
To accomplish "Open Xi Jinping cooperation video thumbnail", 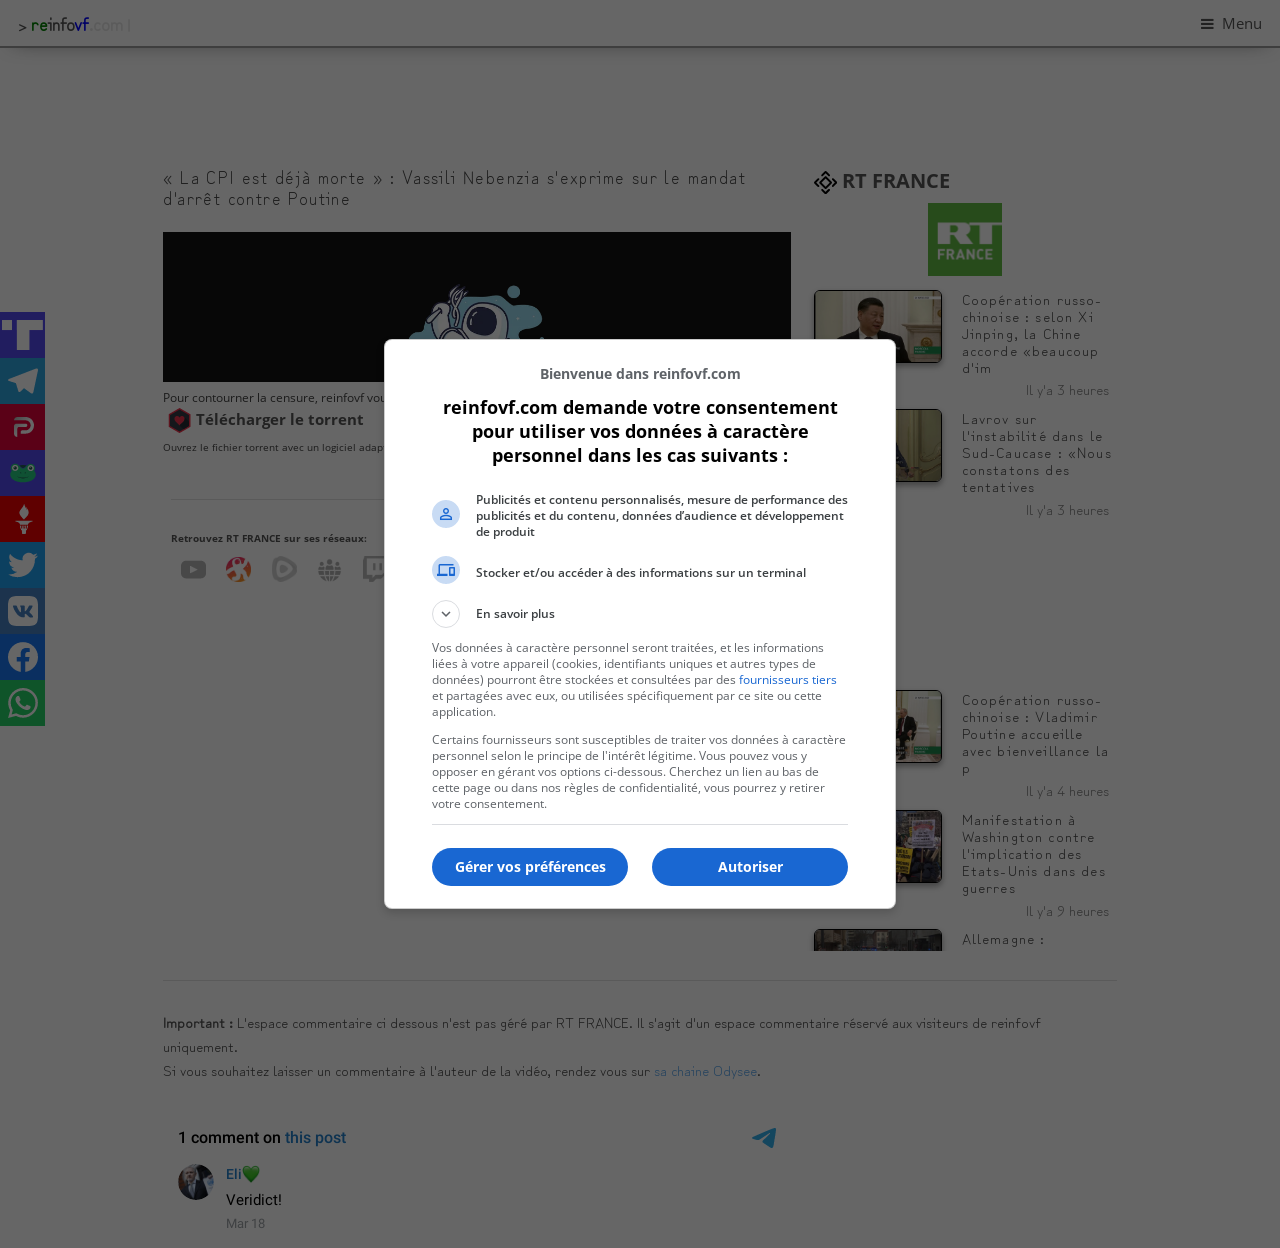I will 878,327.
